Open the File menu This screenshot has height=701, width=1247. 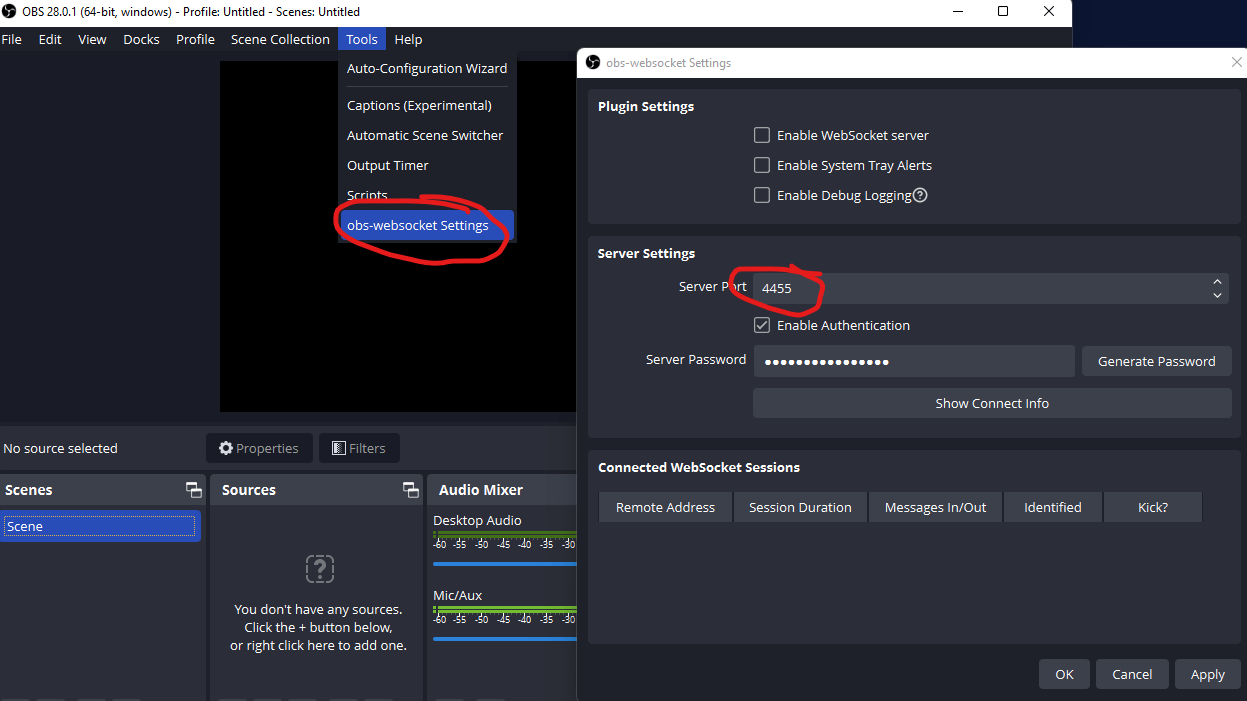coord(12,39)
